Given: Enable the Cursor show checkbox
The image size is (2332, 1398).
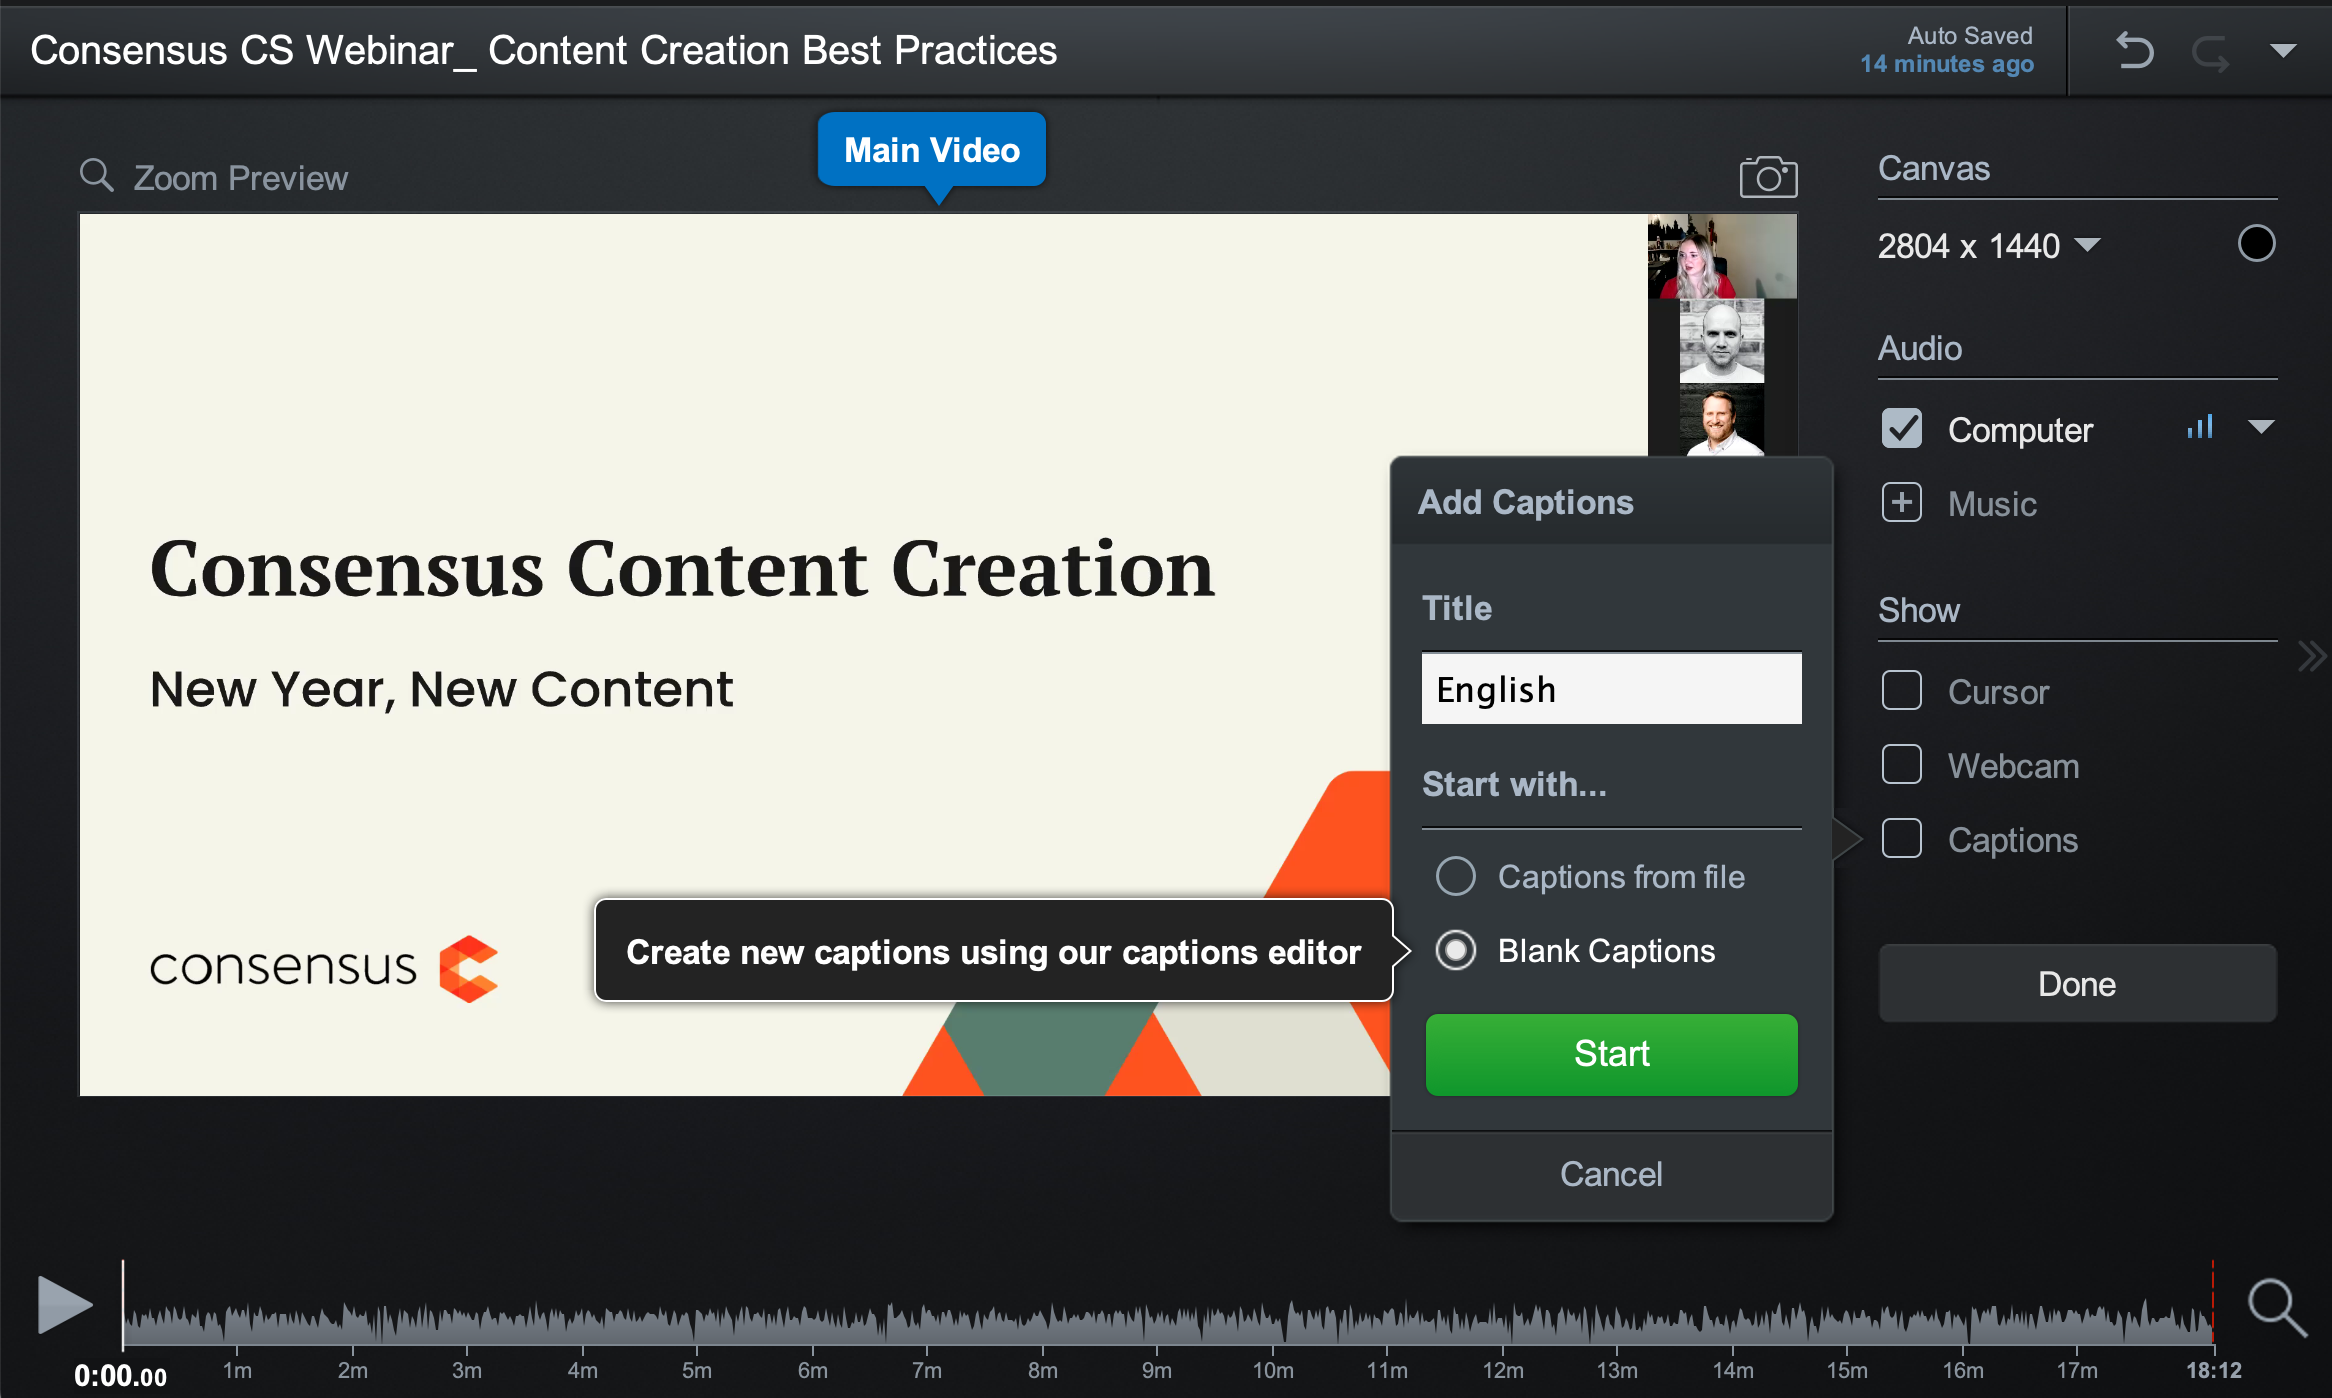Looking at the screenshot, I should 1901,690.
